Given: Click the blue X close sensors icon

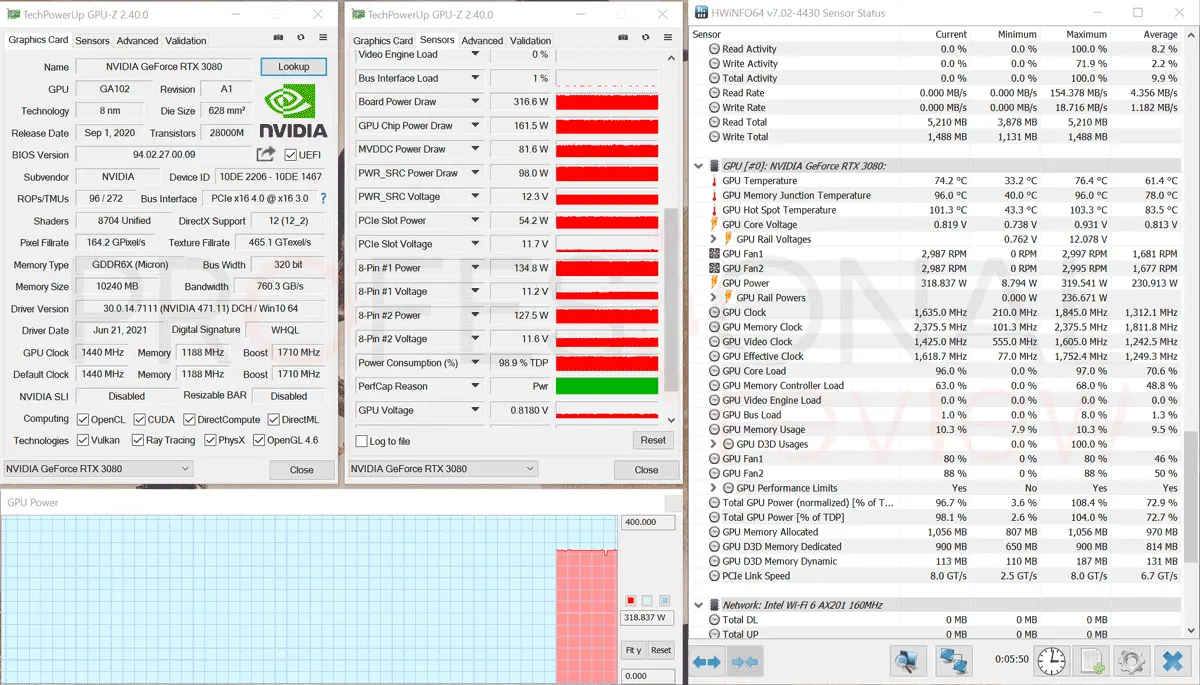Looking at the screenshot, I should click(x=1171, y=661).
